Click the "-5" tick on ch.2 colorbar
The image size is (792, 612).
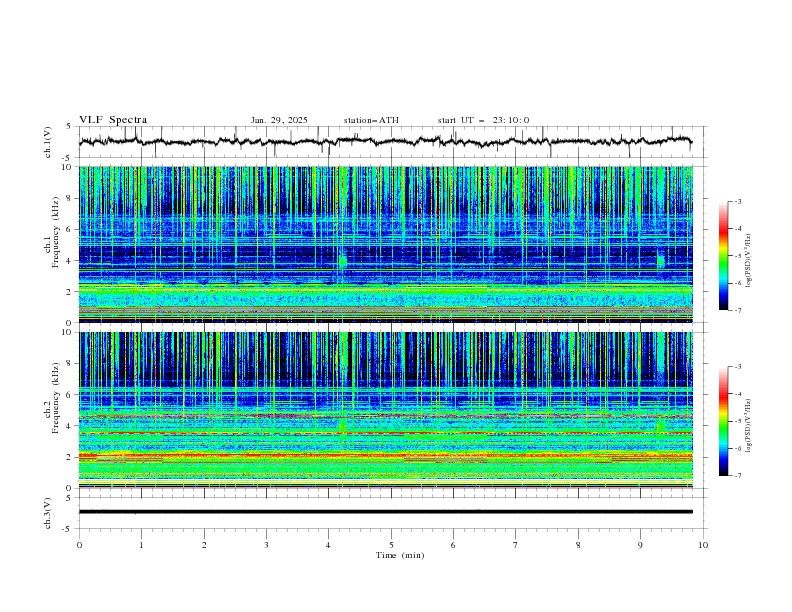coord(738,421)
